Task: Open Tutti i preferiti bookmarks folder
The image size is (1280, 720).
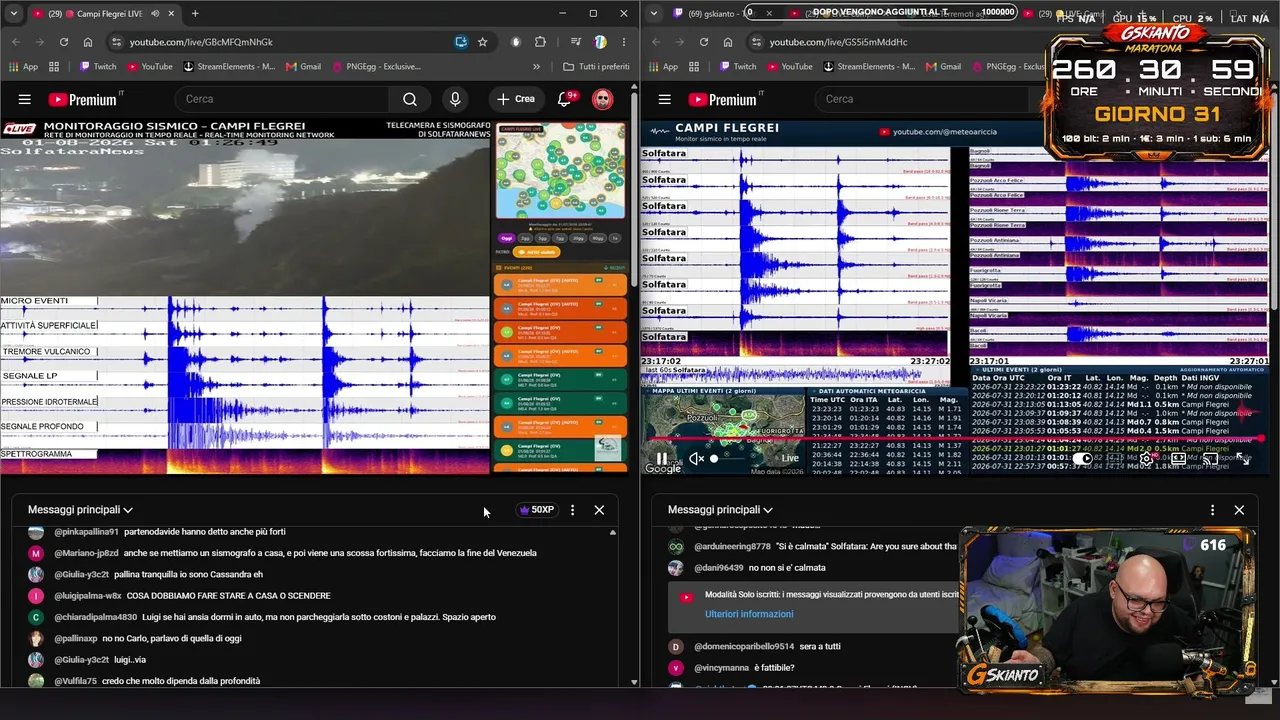Action: 596,67
